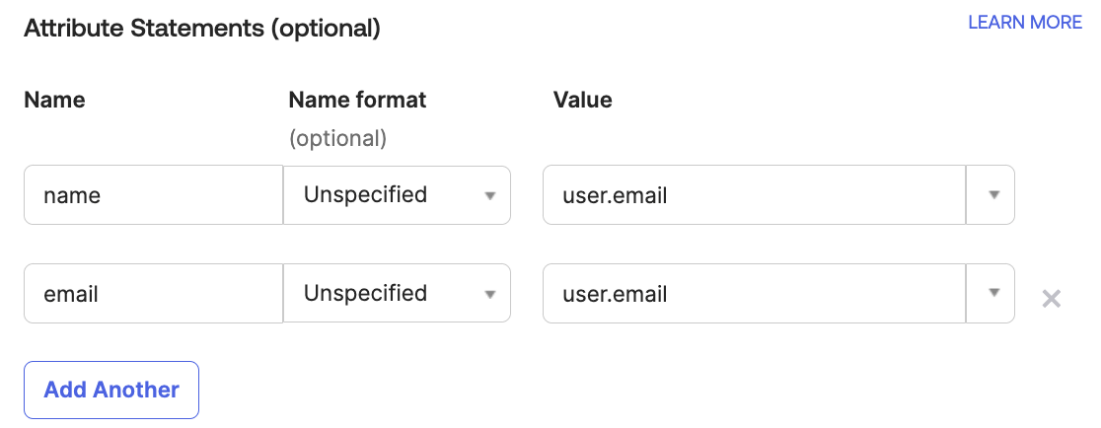This screenshot has height=428, width=1101.
Task: Remove the email attribute statement row
Action: coord(1051,298)
